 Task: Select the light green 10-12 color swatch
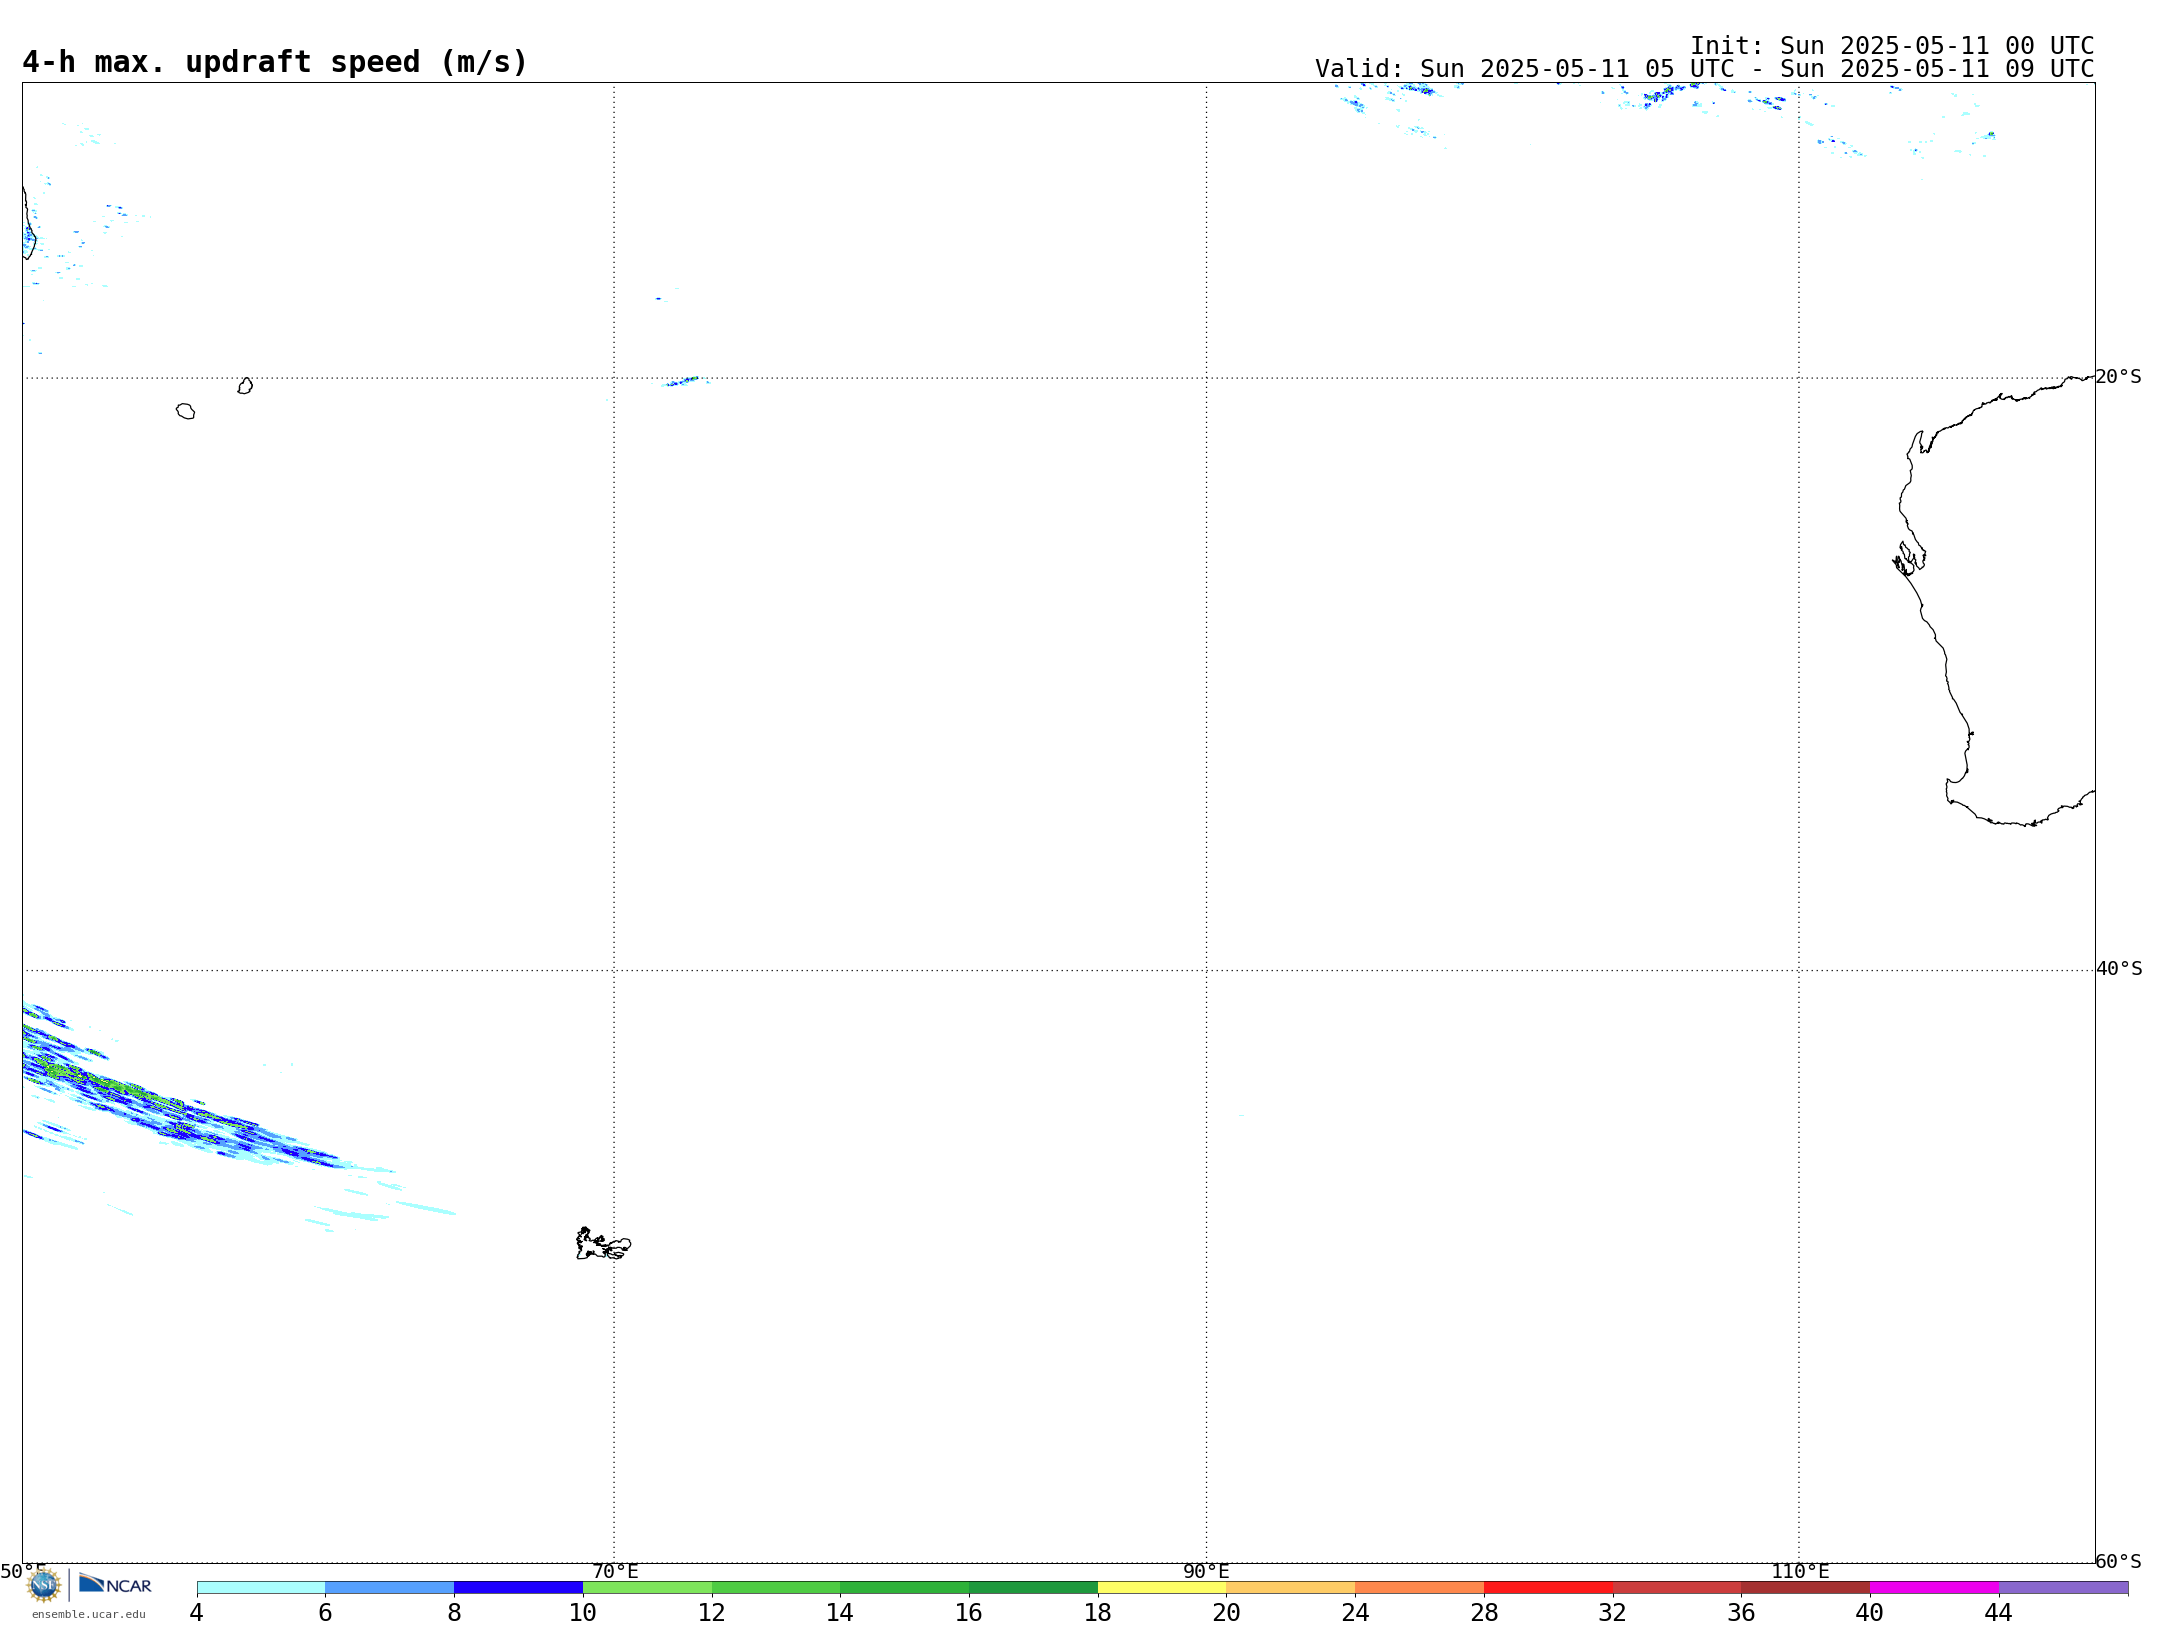click(x=647, y=1588)
